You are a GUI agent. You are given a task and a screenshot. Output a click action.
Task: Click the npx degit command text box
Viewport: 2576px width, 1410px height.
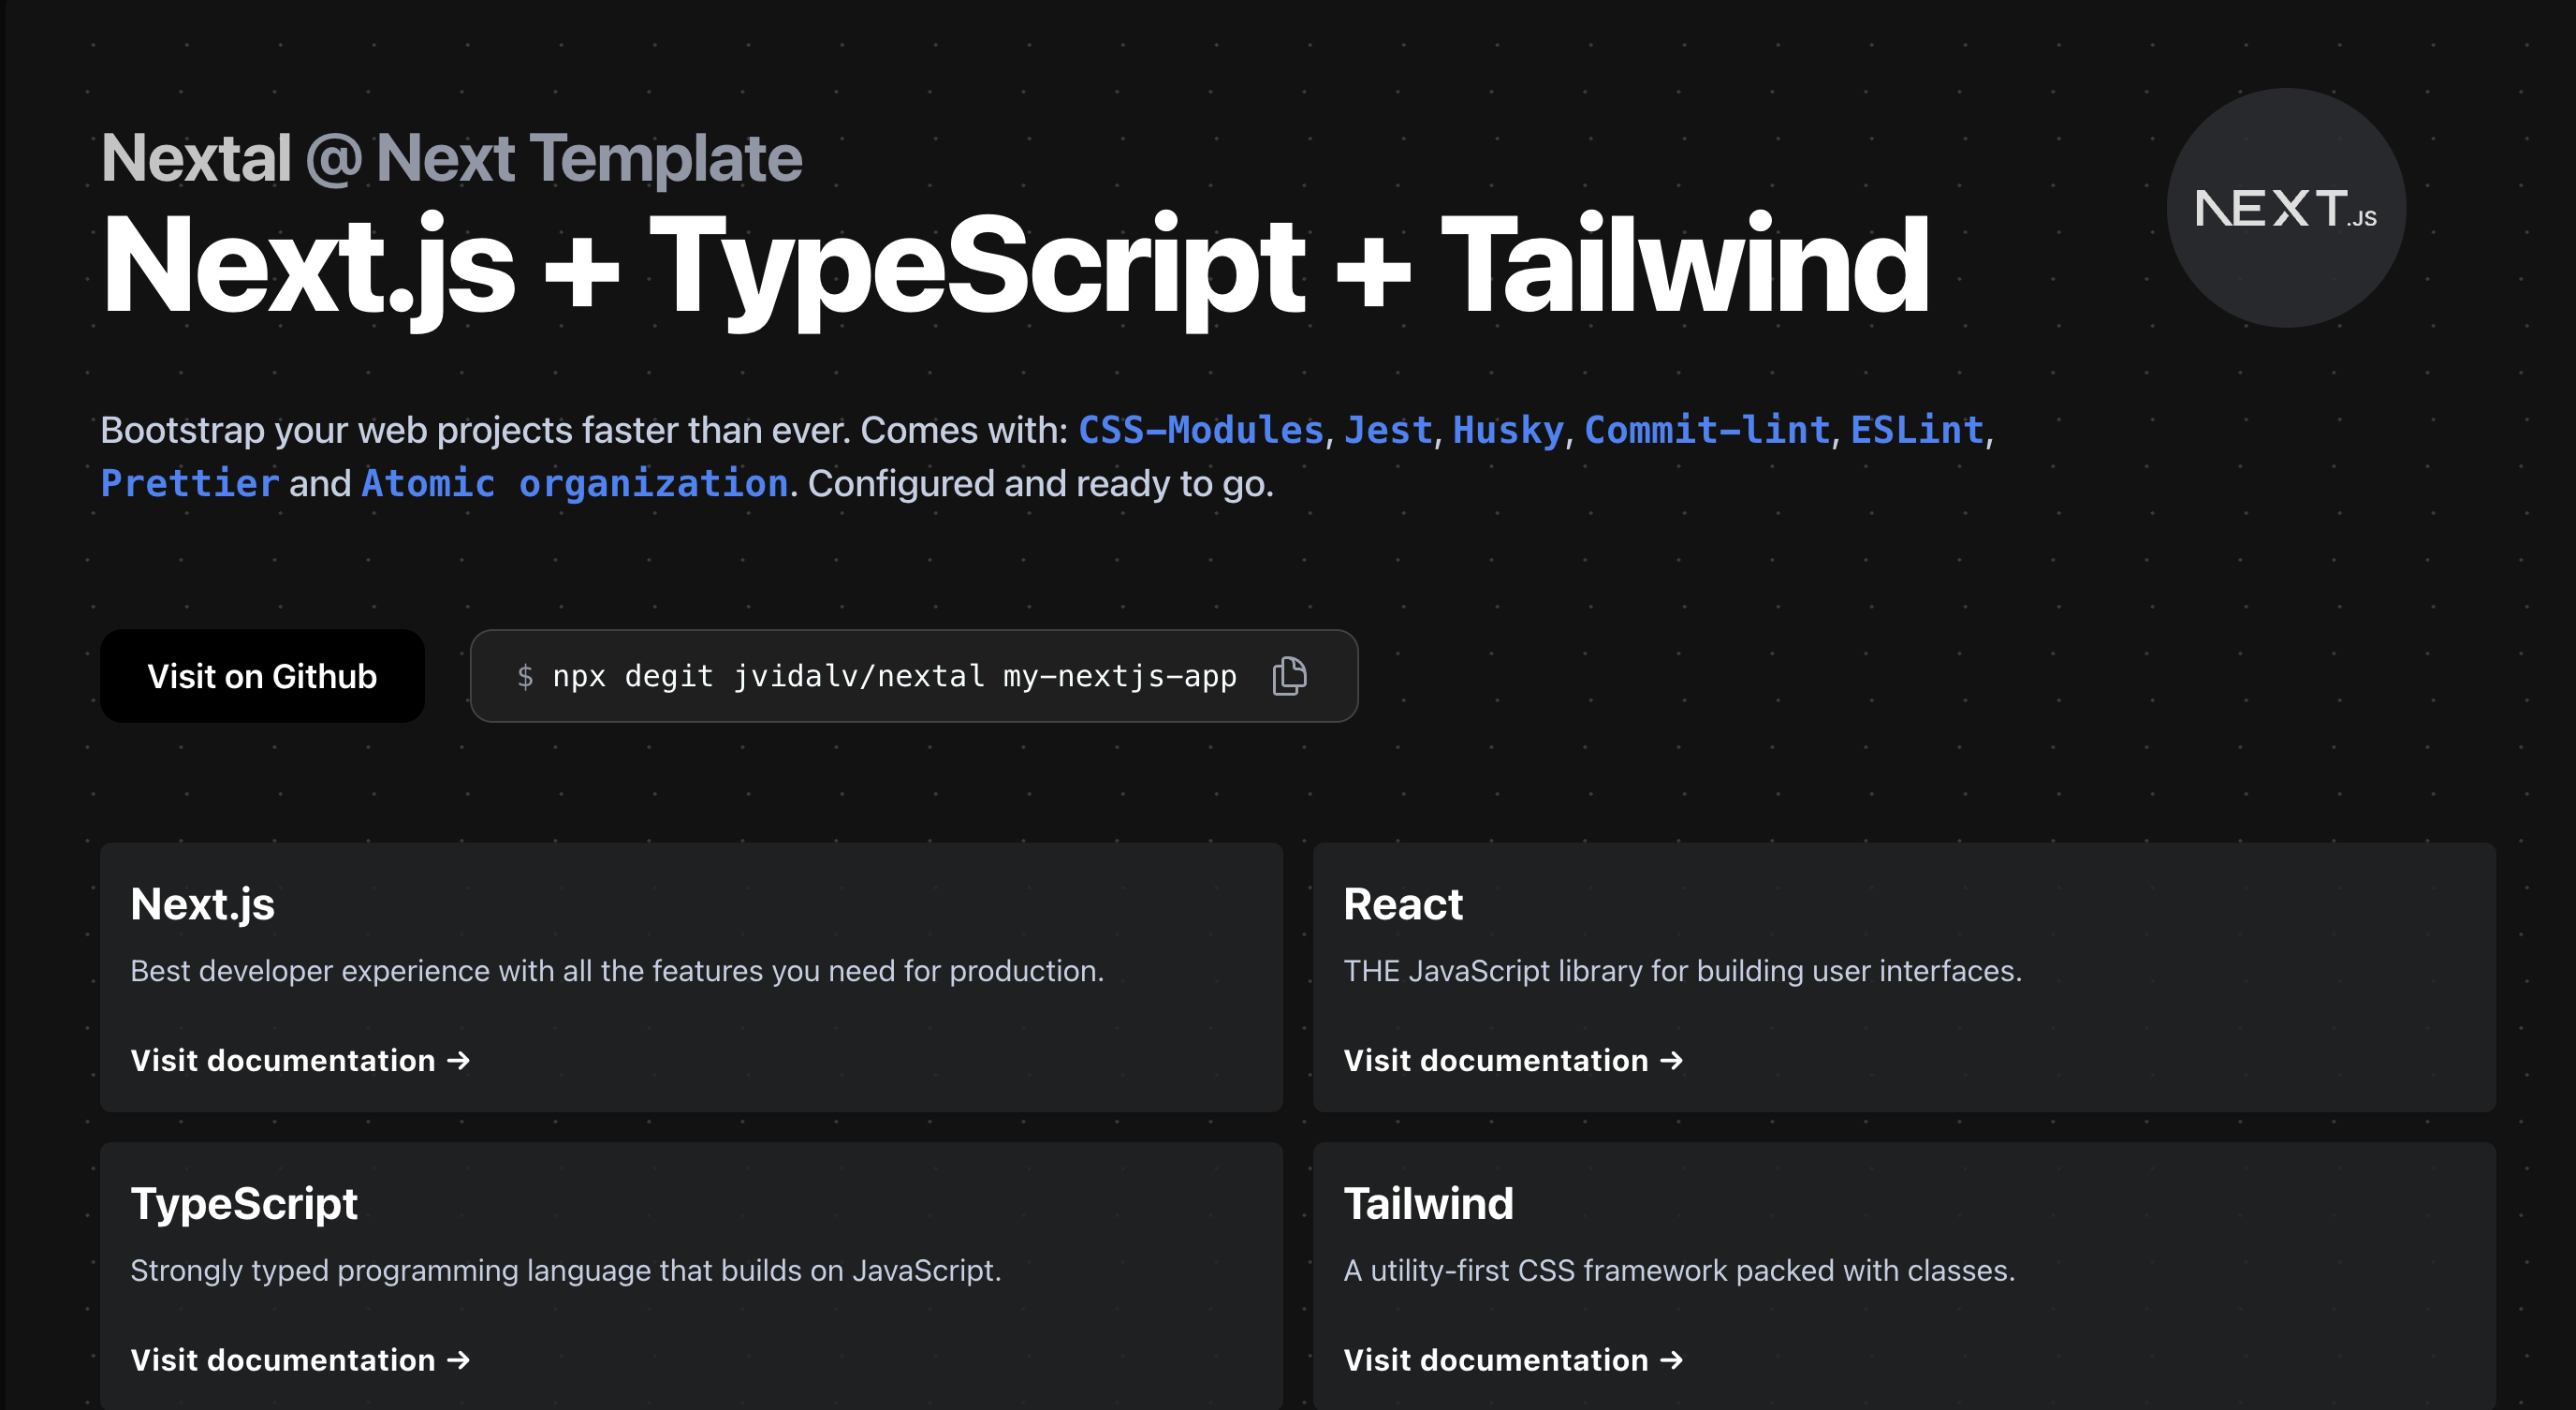click(893, 676)
